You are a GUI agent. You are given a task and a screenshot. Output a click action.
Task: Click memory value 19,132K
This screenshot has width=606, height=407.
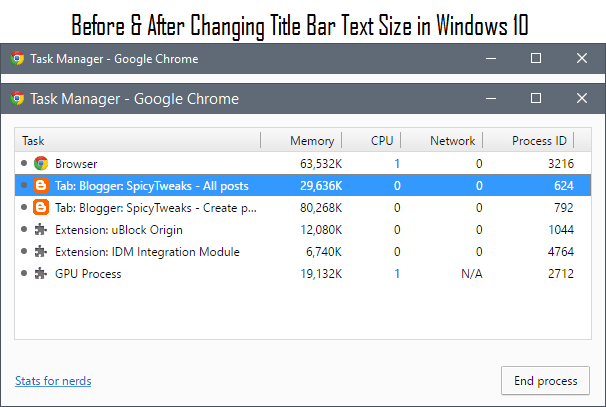(x=321, y=274)
